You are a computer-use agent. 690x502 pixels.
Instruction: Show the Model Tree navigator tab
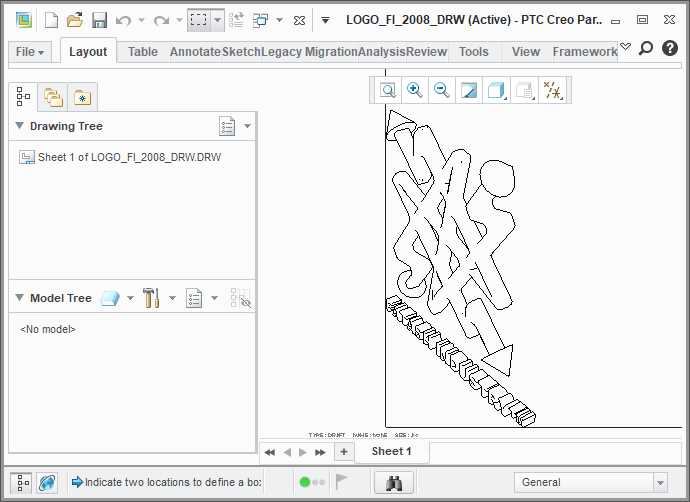pos(23,96)
